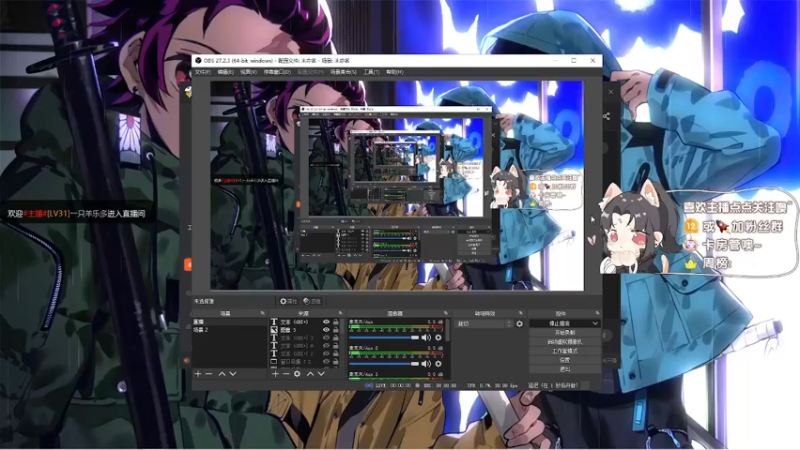Add a new source with plus icon
This screenshot has width=800, height=450.
pyautogui.click(x=275, y=374)
